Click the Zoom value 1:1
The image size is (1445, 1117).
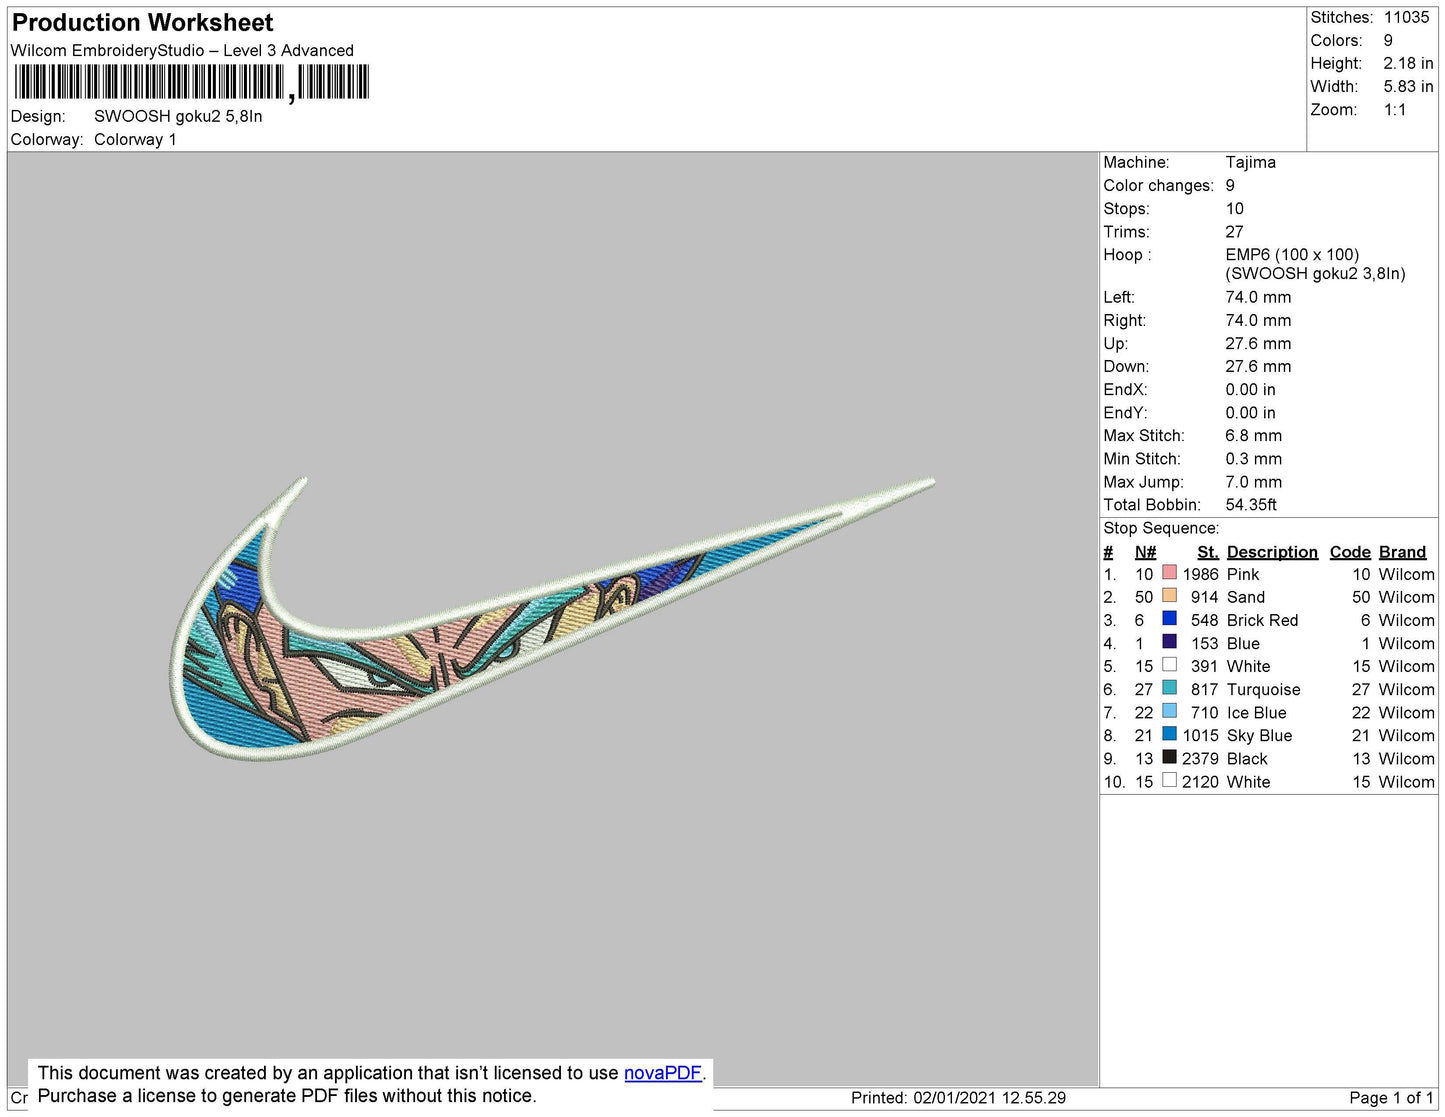1395,110
